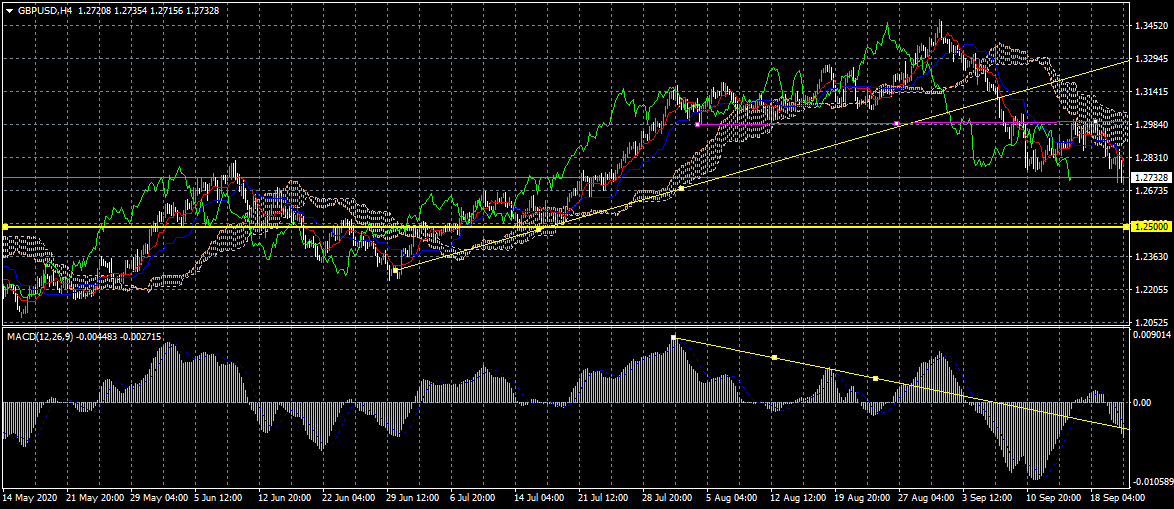The image size is (1174, 509).
Task: Select the left handle of yellow 1.25000 line
Action: tap(5, 227)
